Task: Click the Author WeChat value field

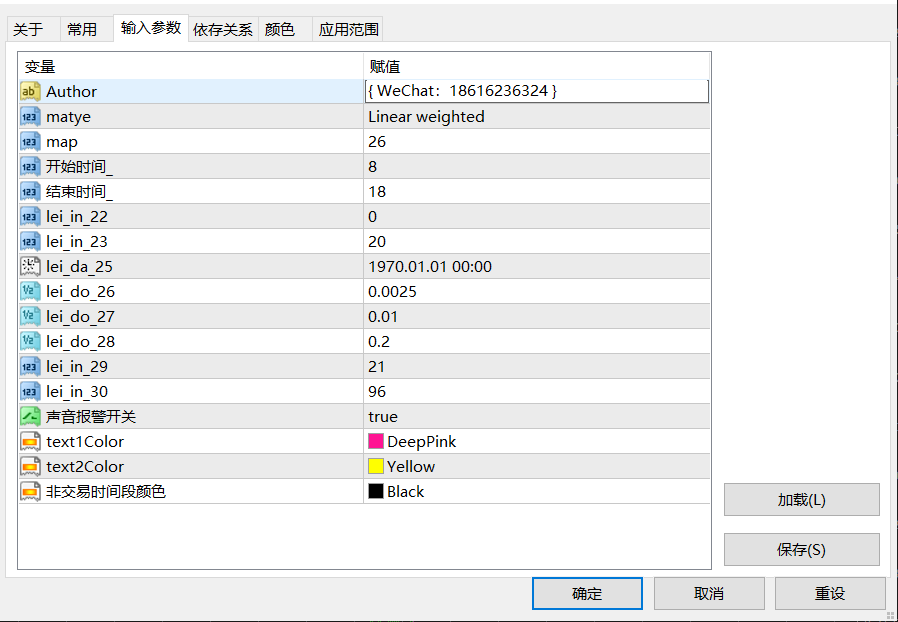Action: click(537, 91)
